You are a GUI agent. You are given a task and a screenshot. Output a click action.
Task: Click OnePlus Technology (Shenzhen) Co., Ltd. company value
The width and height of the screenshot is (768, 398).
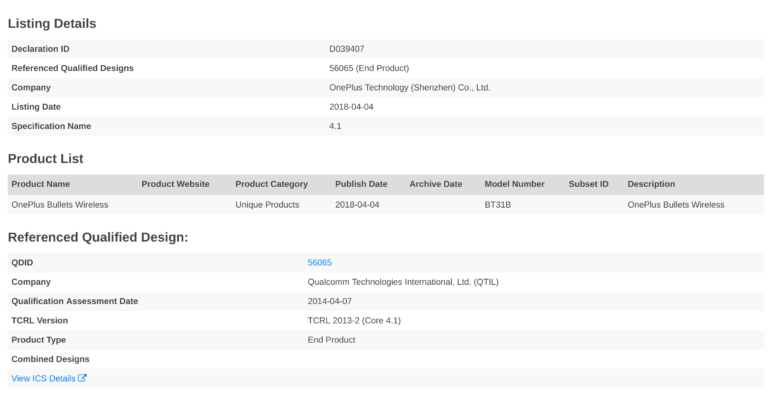tap(409, 88)
